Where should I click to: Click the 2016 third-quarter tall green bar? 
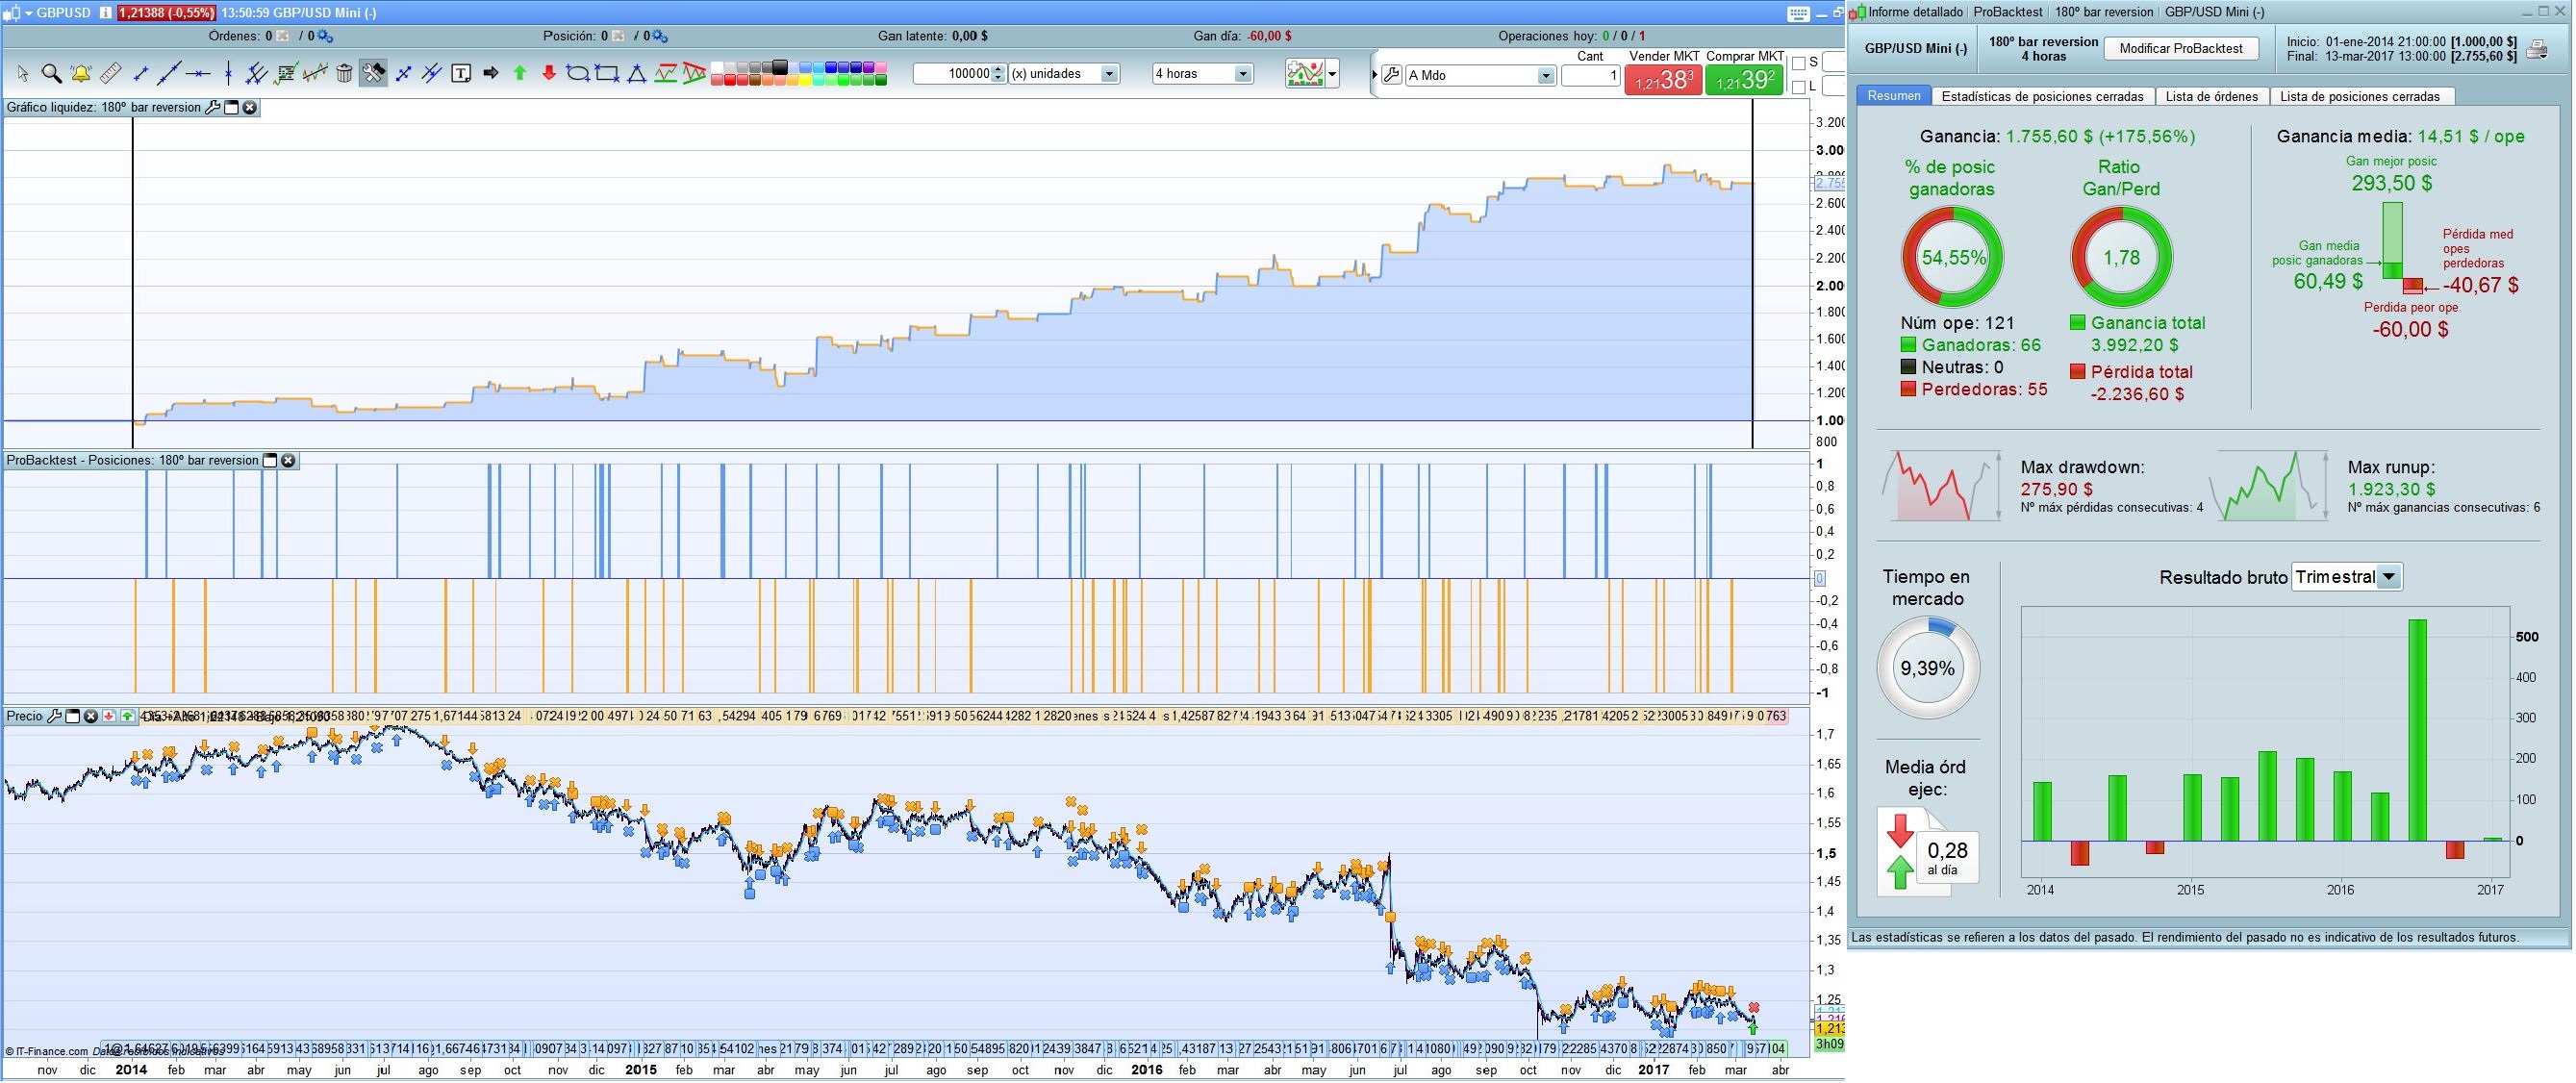[x=2417, y=731]
